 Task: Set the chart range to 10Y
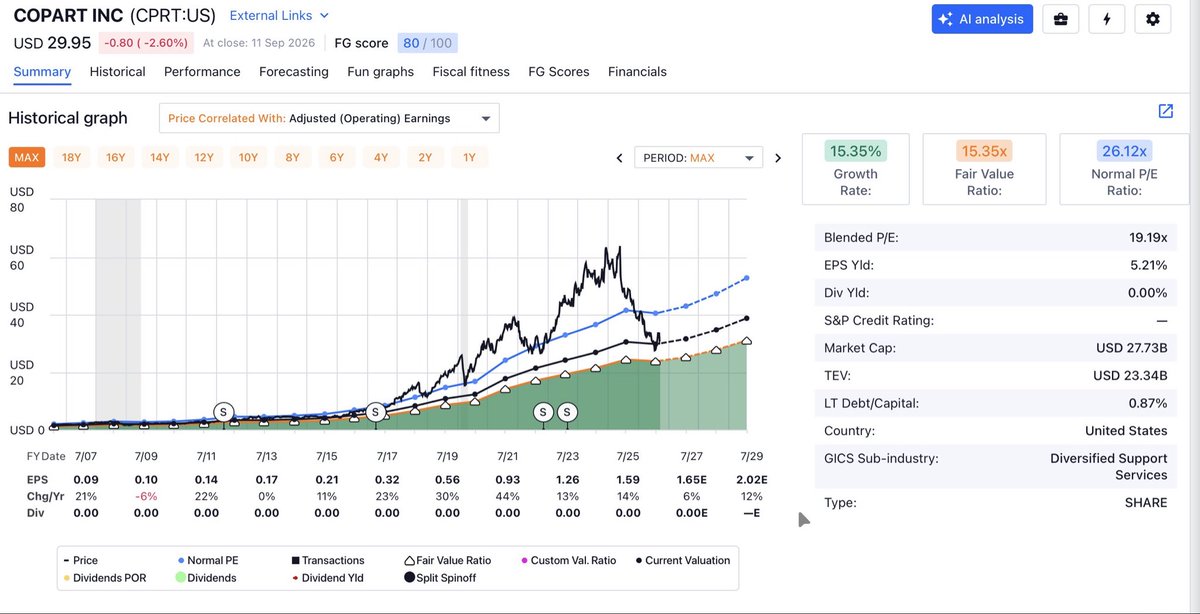point(248,157)
